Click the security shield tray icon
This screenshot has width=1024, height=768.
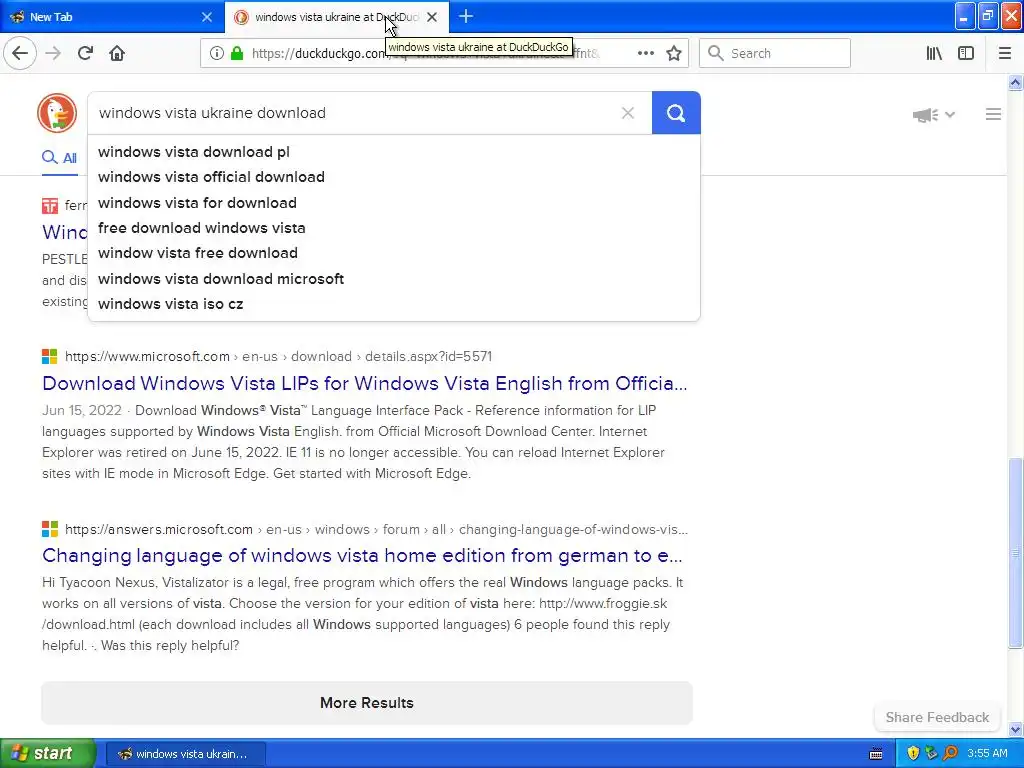913,754
